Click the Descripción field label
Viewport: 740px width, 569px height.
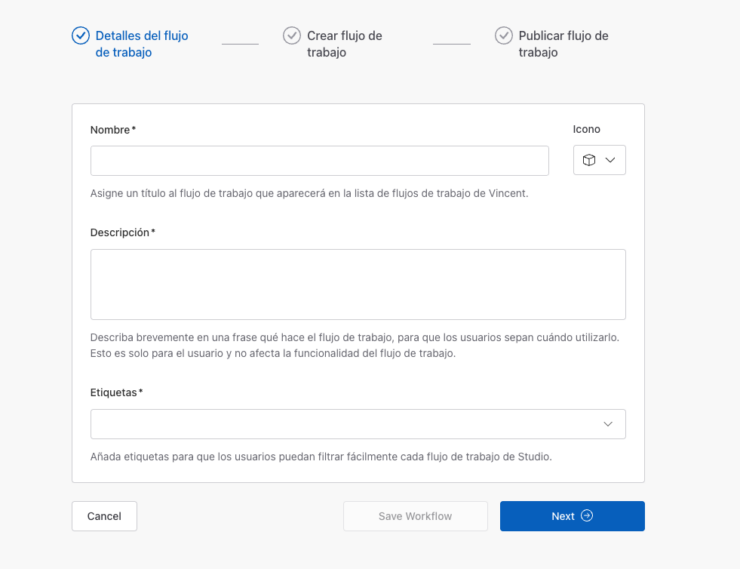[120, 233]
